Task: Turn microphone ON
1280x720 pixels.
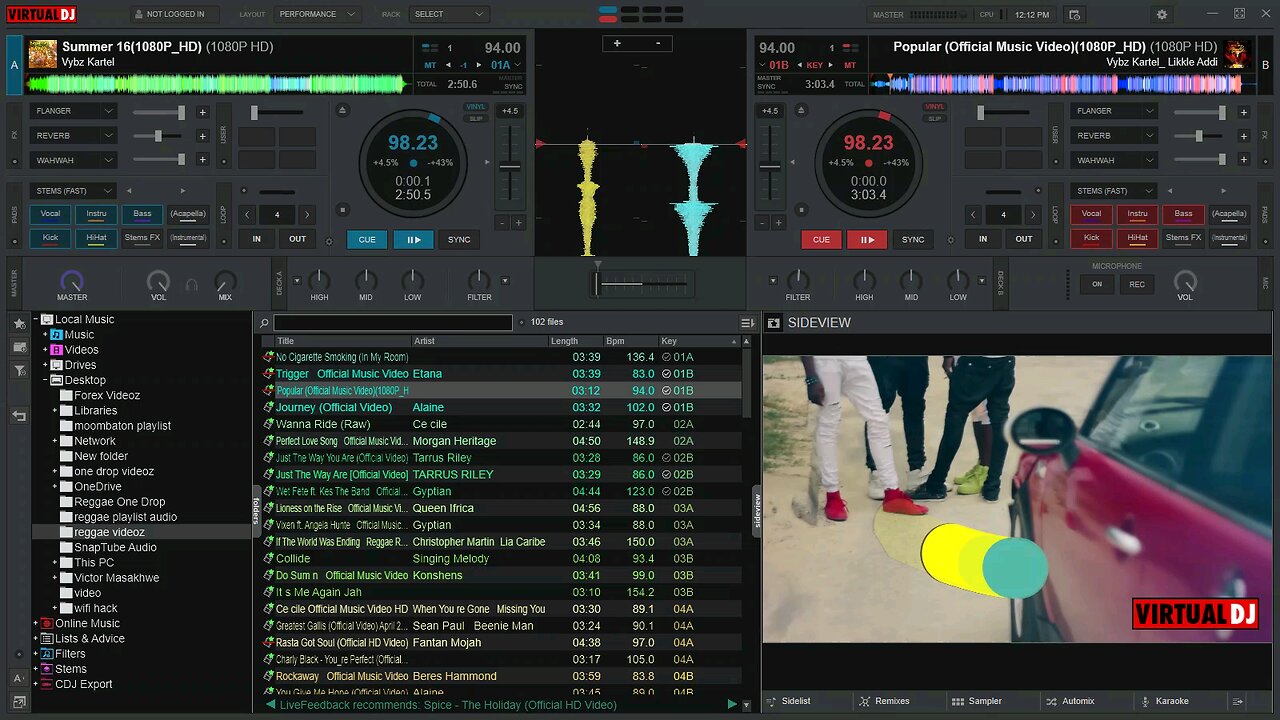Action: (1097, 284)
